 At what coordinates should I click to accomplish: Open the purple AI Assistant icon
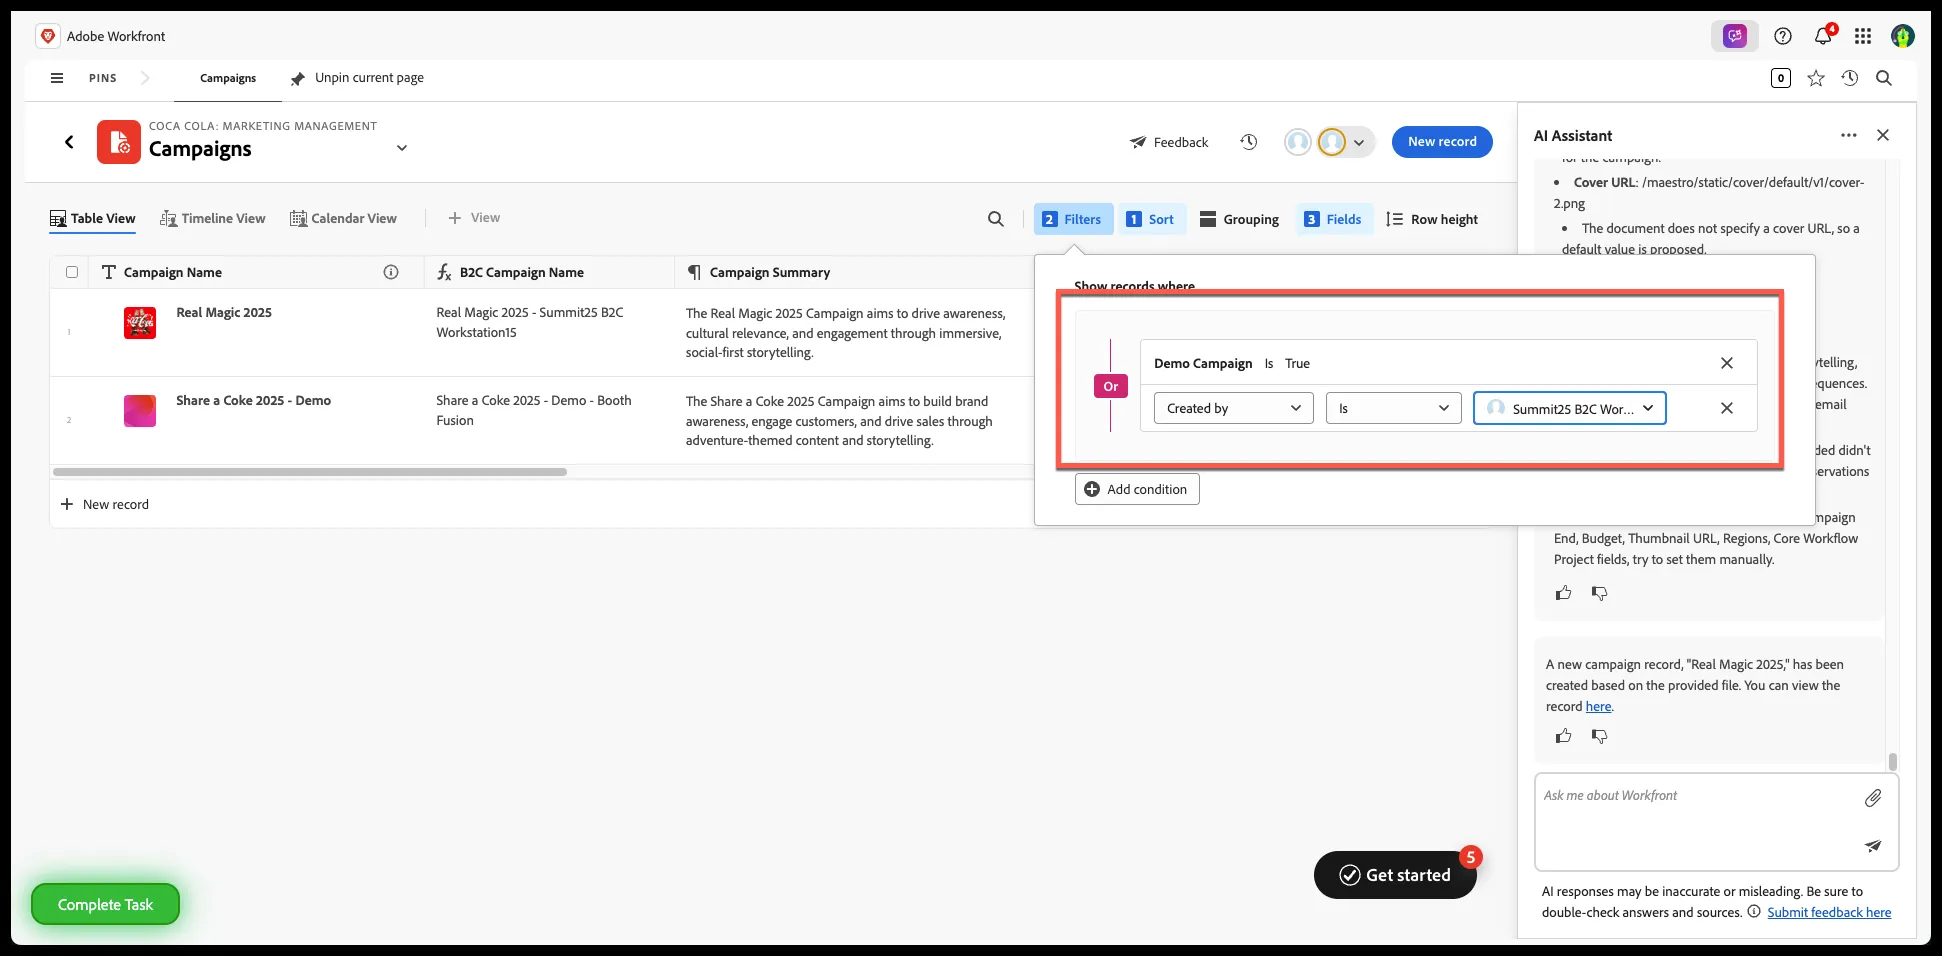click(x=1735, y=36)
